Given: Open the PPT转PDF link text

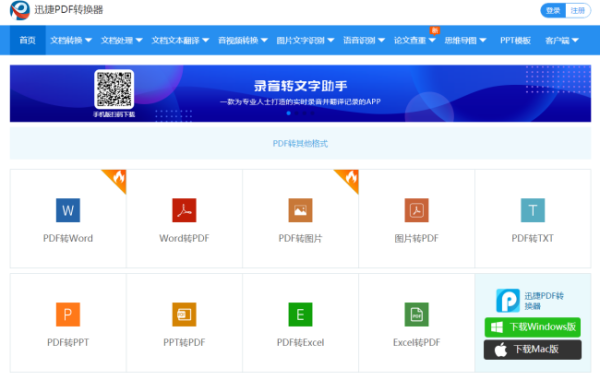Looking at the screenshot, I should pos(184,342).
